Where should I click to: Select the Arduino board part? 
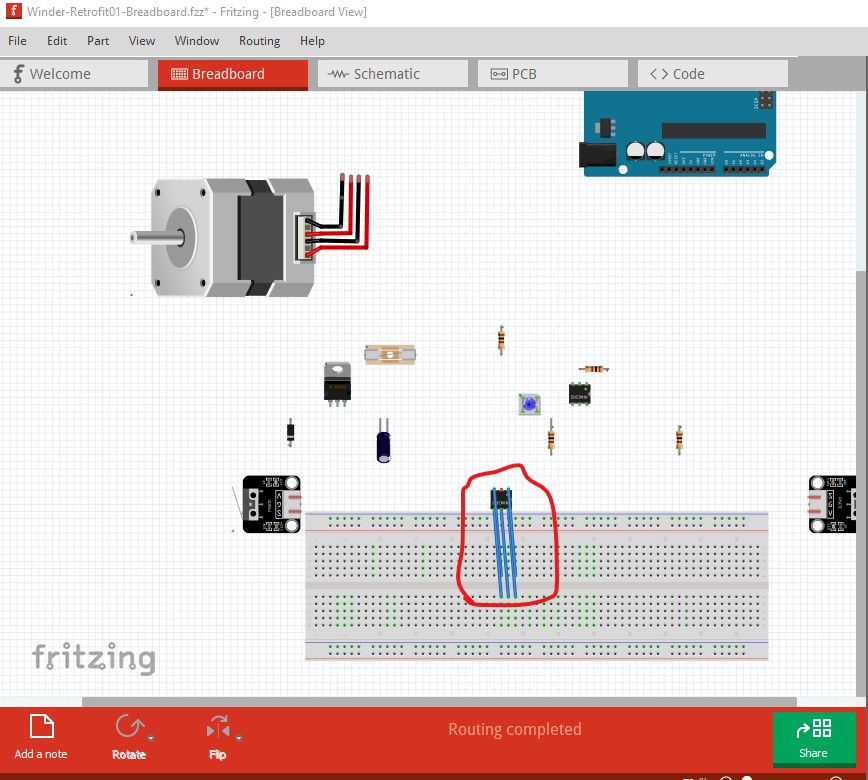pos(678,134)
